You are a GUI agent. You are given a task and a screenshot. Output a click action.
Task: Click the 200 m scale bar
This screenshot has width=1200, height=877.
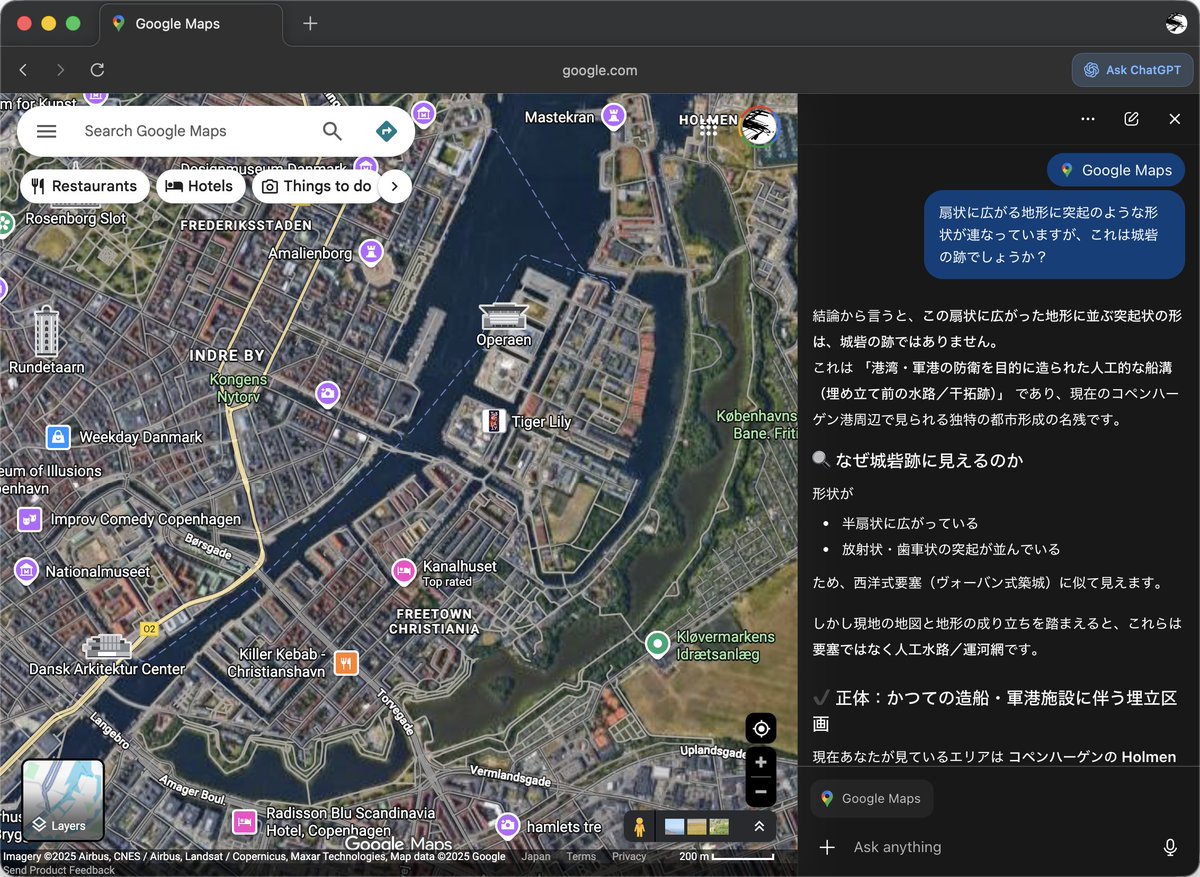(726, 856)
